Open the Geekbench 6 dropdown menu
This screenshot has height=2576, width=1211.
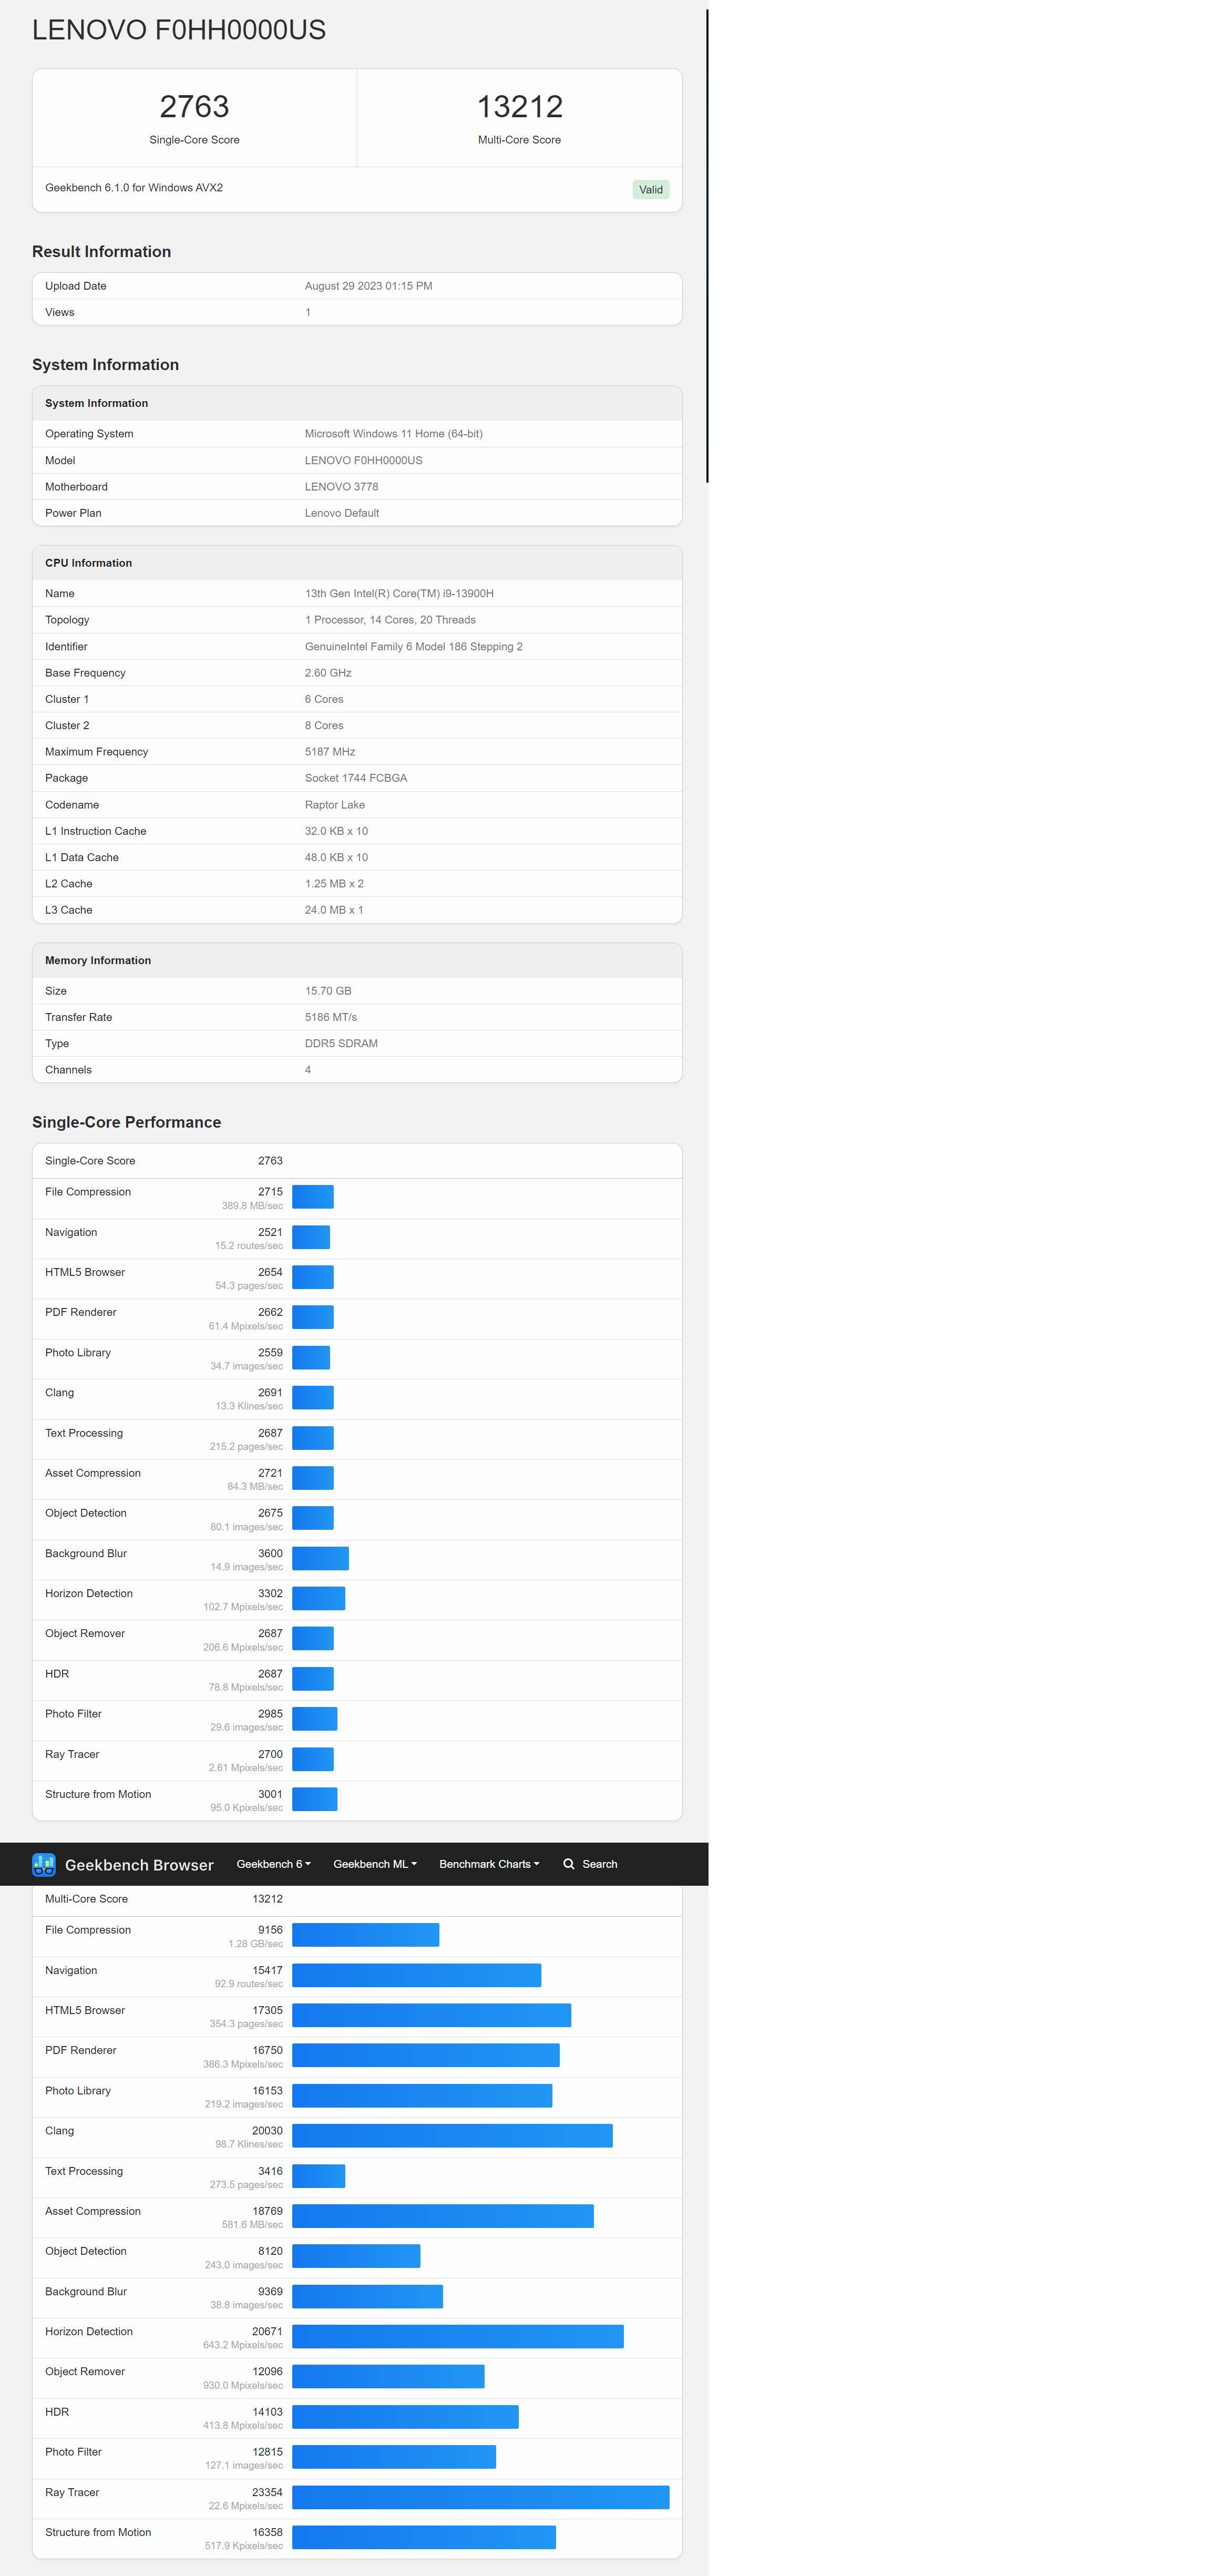273,1864
